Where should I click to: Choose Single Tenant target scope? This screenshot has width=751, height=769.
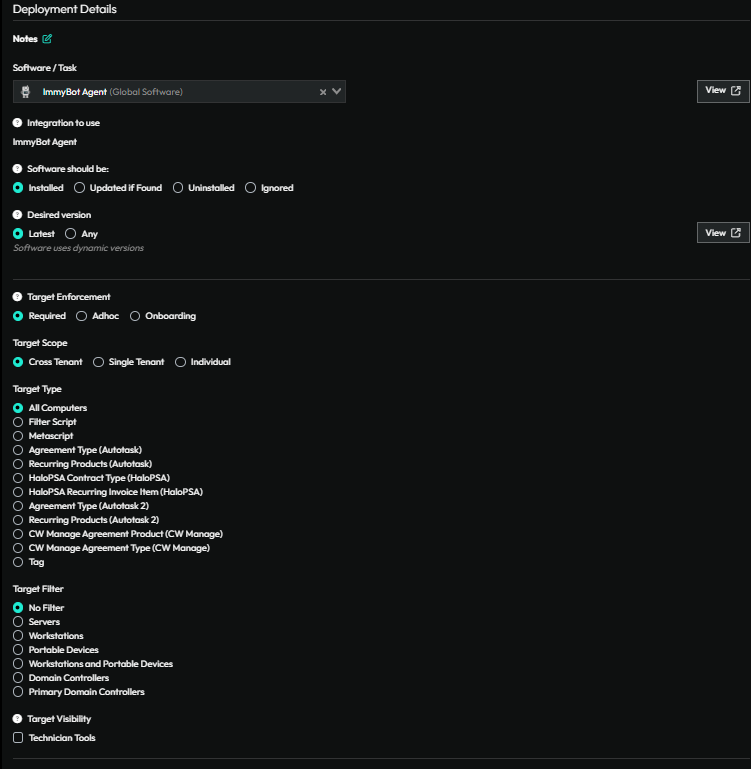[98, 362]
